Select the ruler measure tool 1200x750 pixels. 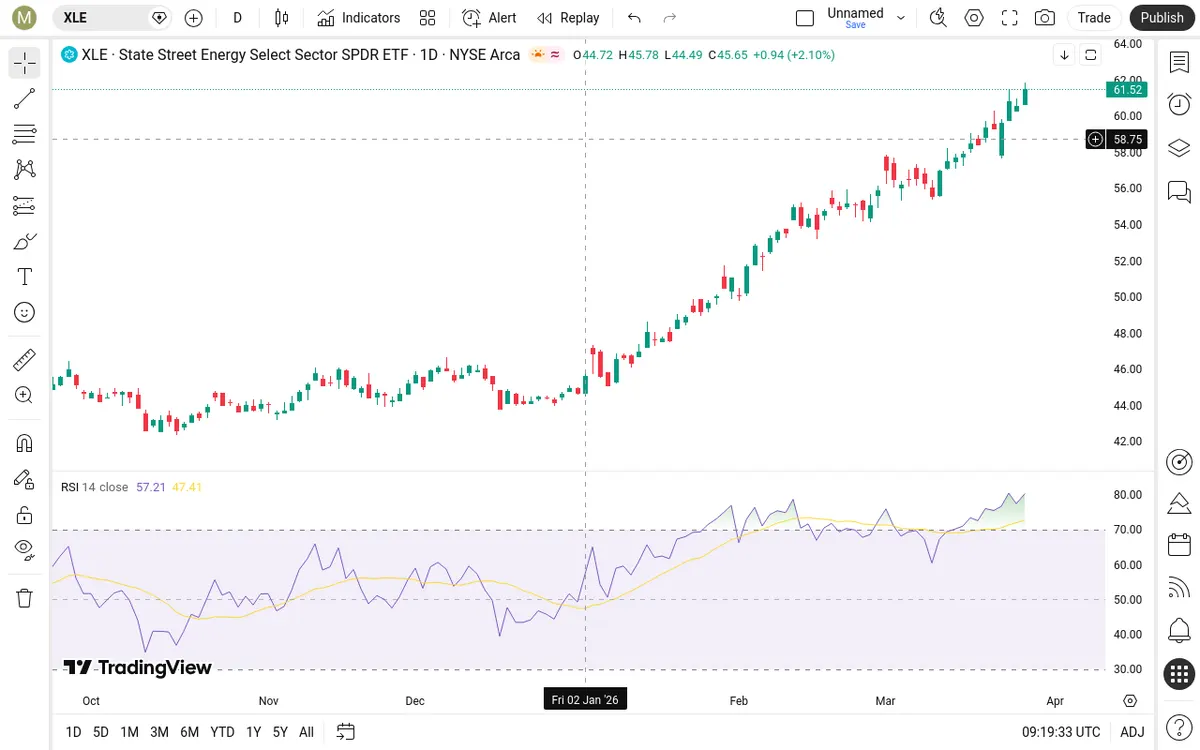[x=25, y=359]
